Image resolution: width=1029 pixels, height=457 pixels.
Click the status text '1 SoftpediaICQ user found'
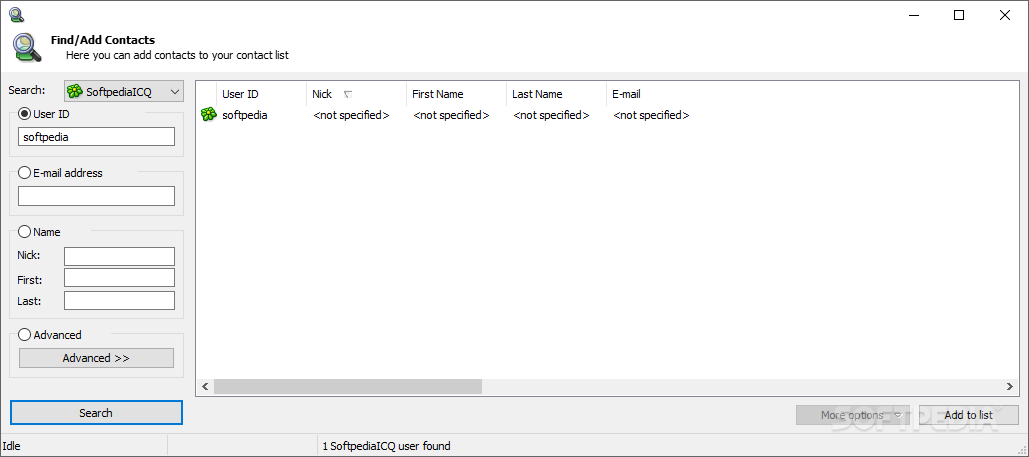click(387, 446)
